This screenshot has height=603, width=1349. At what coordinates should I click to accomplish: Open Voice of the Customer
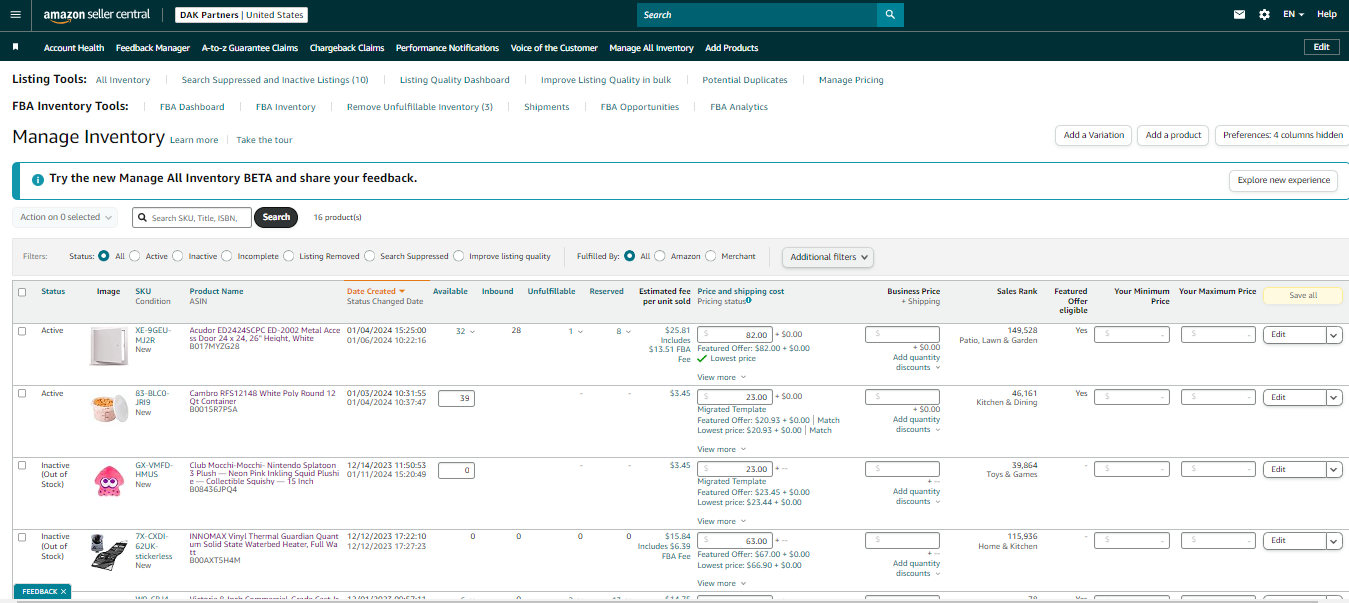[554, 47]
